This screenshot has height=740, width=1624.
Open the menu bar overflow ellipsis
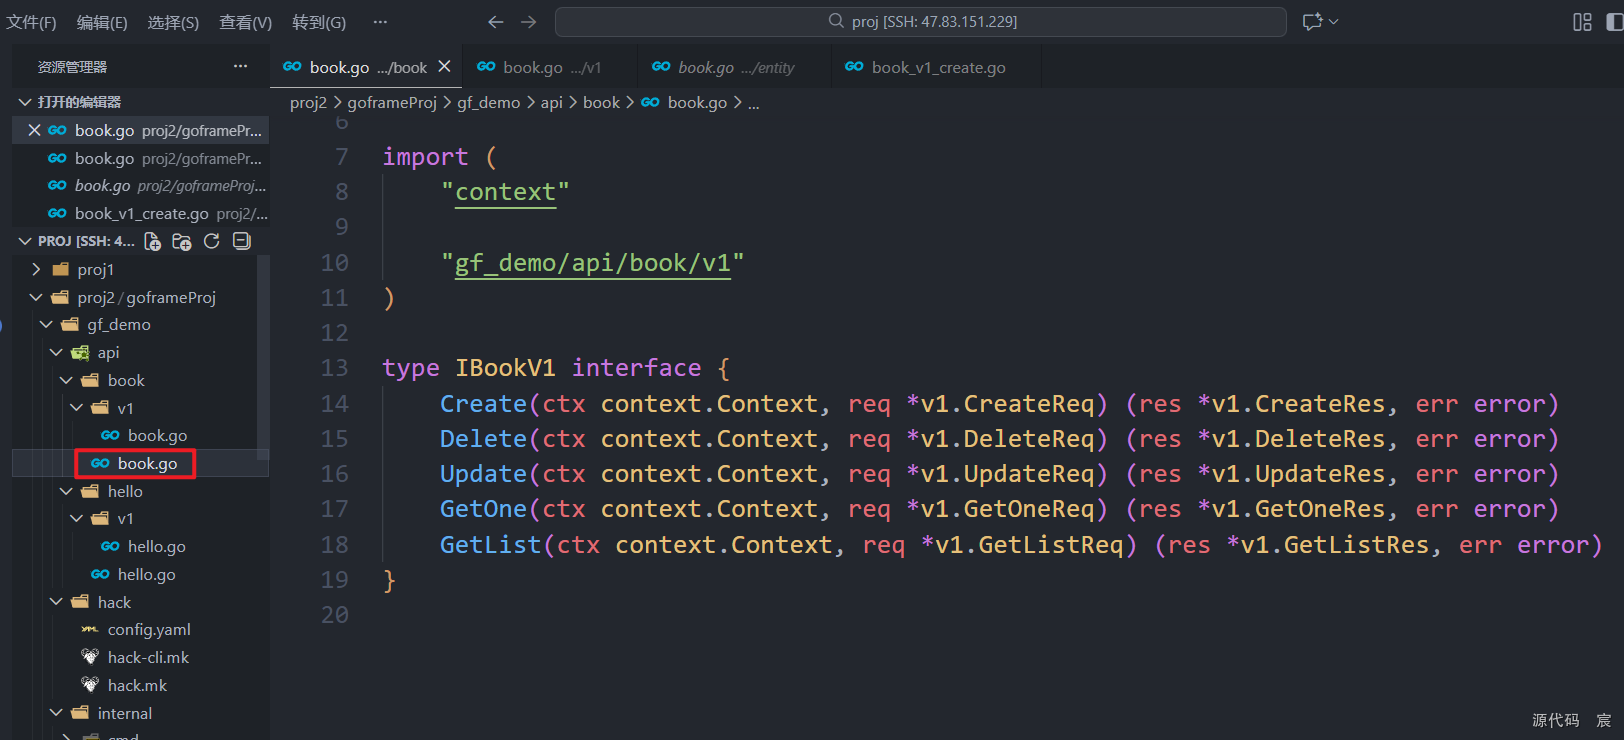pyautogui.click(x=380, y=22)
